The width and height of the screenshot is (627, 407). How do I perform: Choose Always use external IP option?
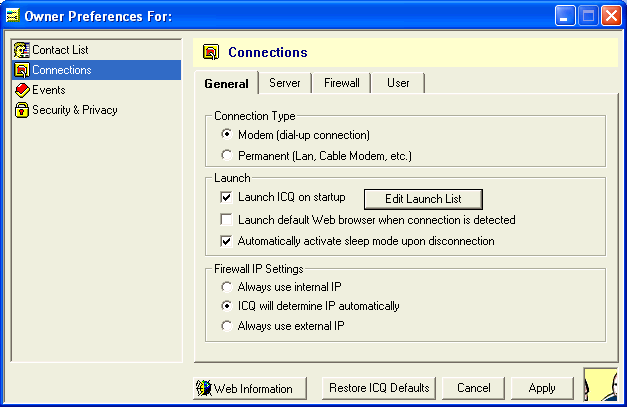pyautogui.click(x=227, y=326)
